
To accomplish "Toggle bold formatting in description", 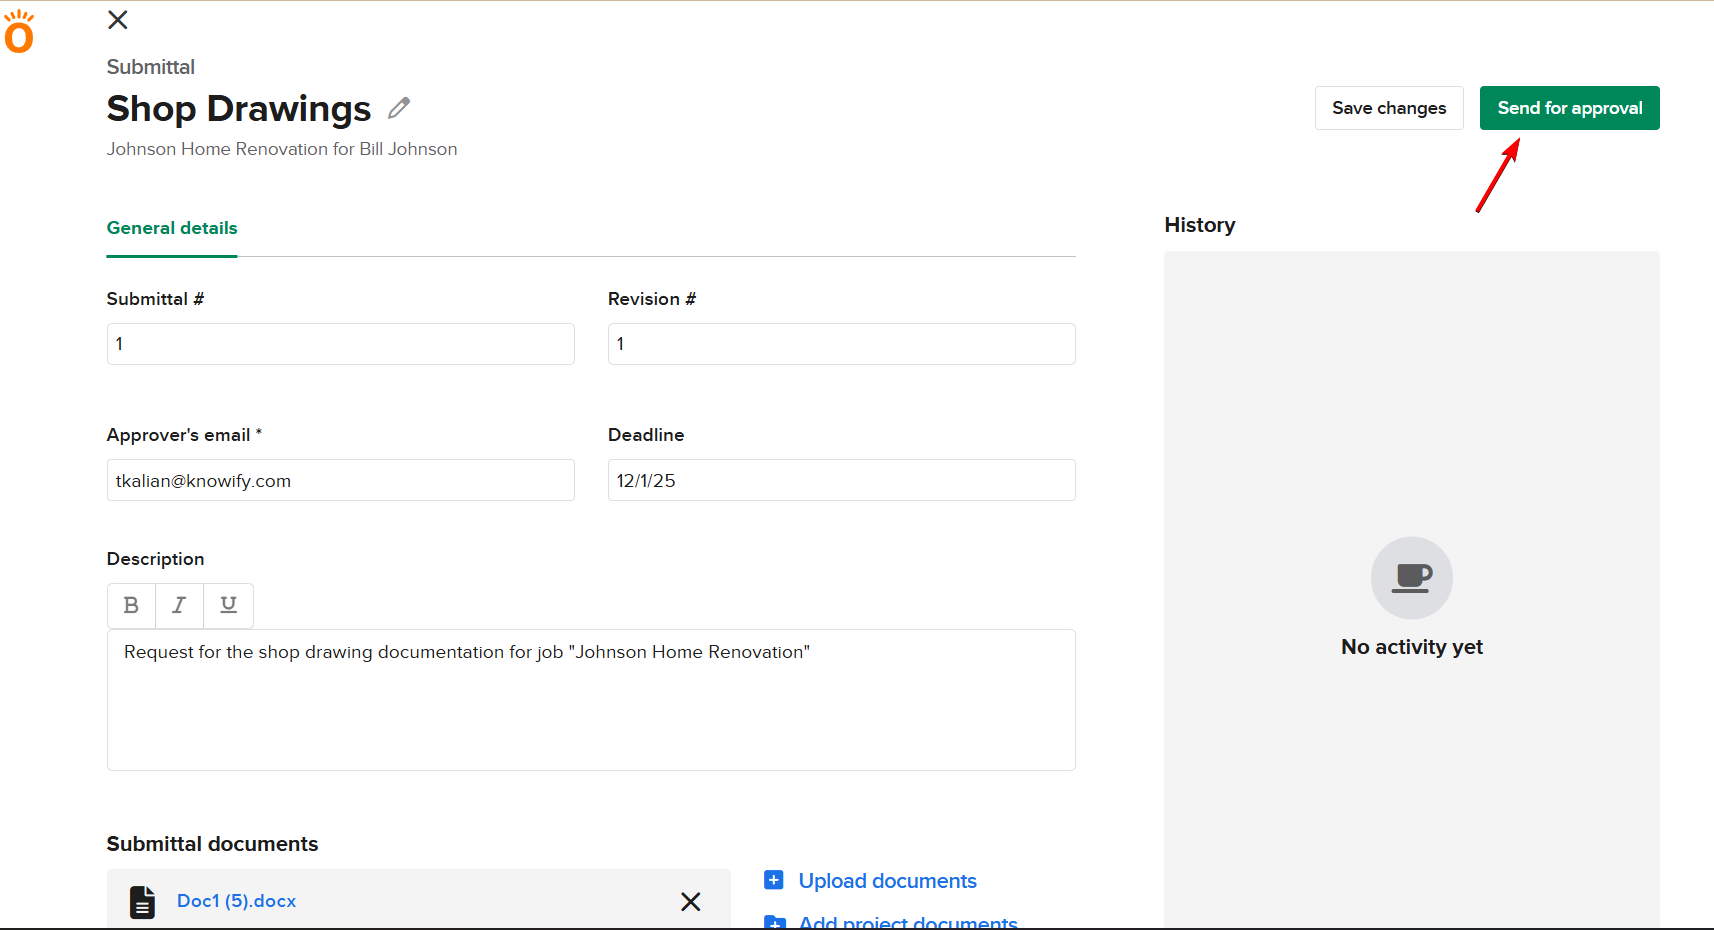I will (x=131, y=605).
